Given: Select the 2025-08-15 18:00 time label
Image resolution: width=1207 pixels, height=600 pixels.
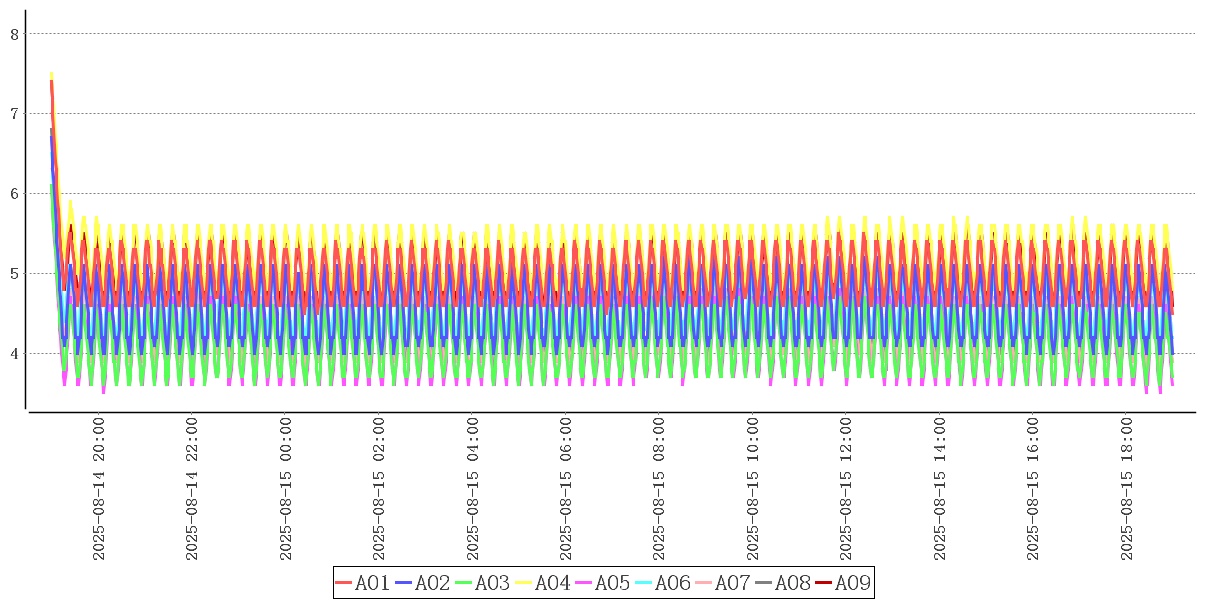Looking at the screenshot, I should click(1128, 489).
